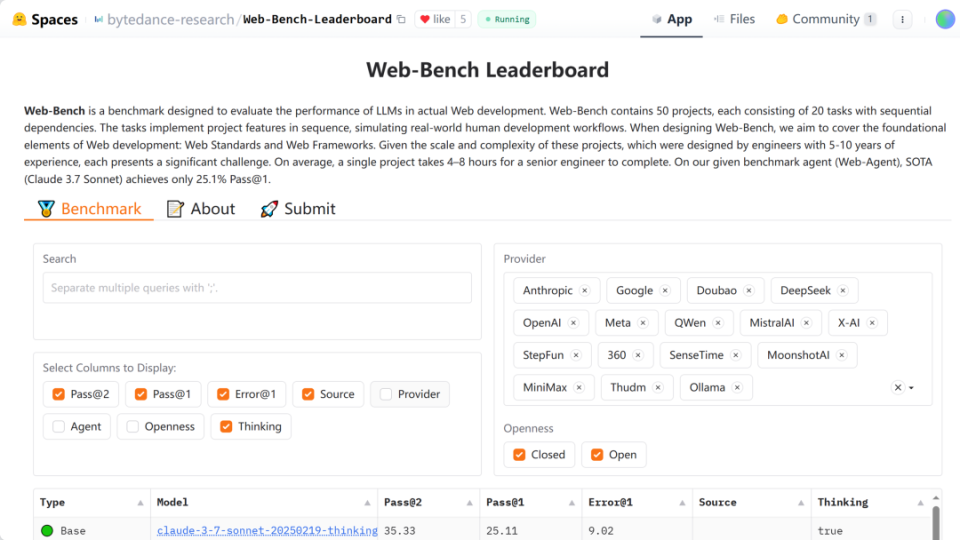The height and width of the screenshot is (540, 960).
Task: Remove the MoonshotAI provider tag
Action: coord(842,355)
